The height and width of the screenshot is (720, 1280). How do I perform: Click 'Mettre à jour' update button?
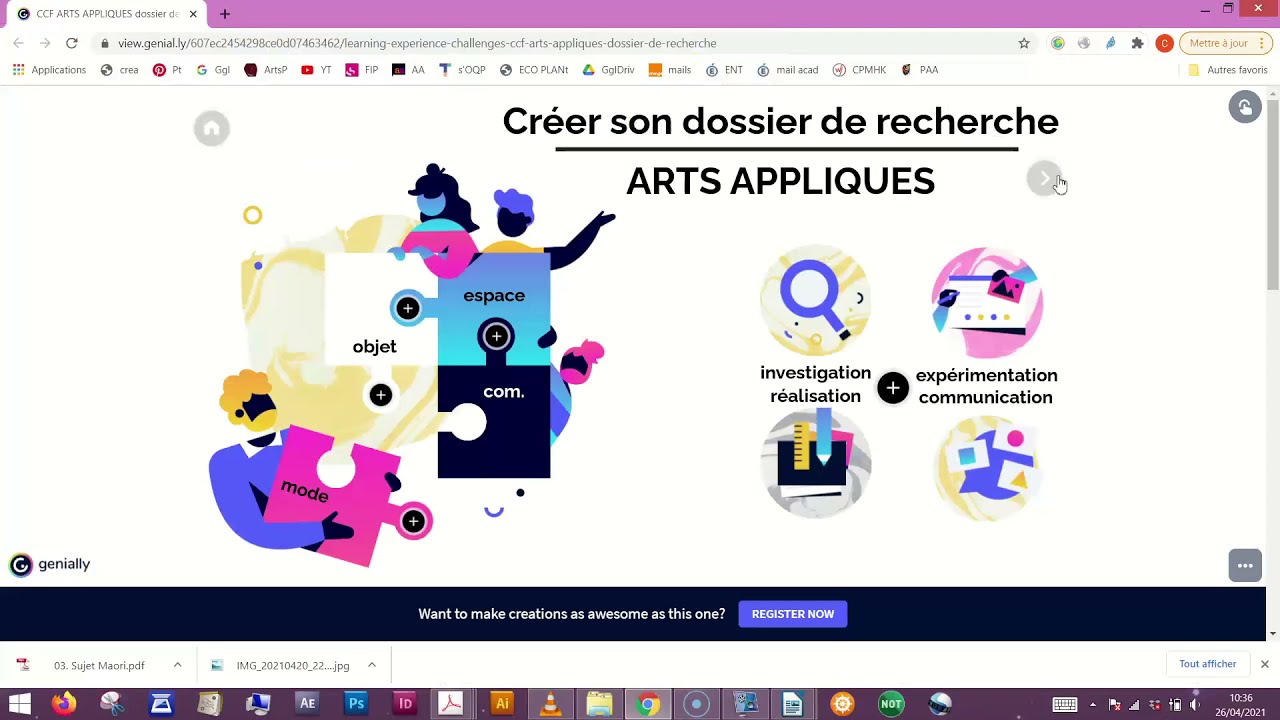click(1218, 43)
